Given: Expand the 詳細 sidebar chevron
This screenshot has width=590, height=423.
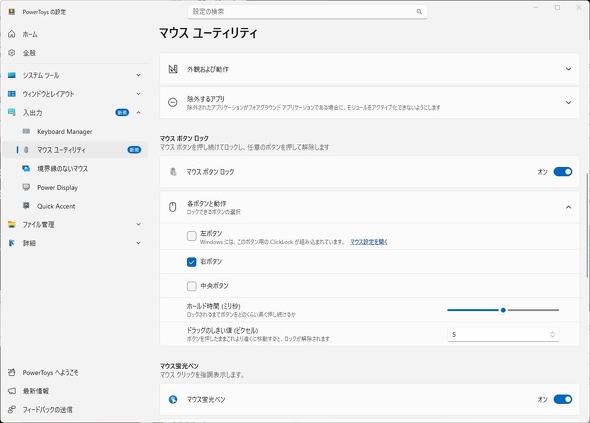Looking at the screenshot, I should pyautogui.click(x=138, y=243).
